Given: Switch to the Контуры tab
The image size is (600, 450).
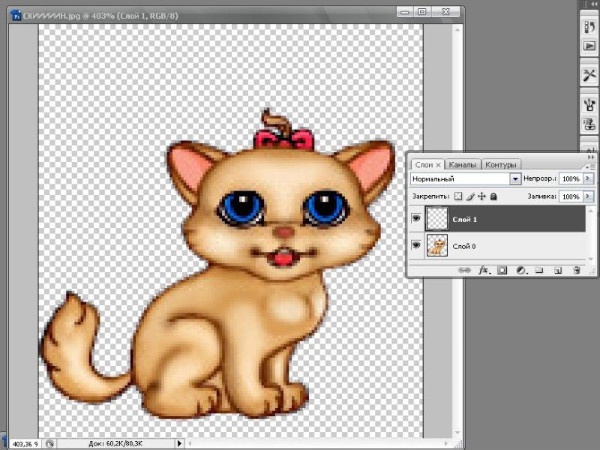Looking at the screenshot, I should 500,164.
